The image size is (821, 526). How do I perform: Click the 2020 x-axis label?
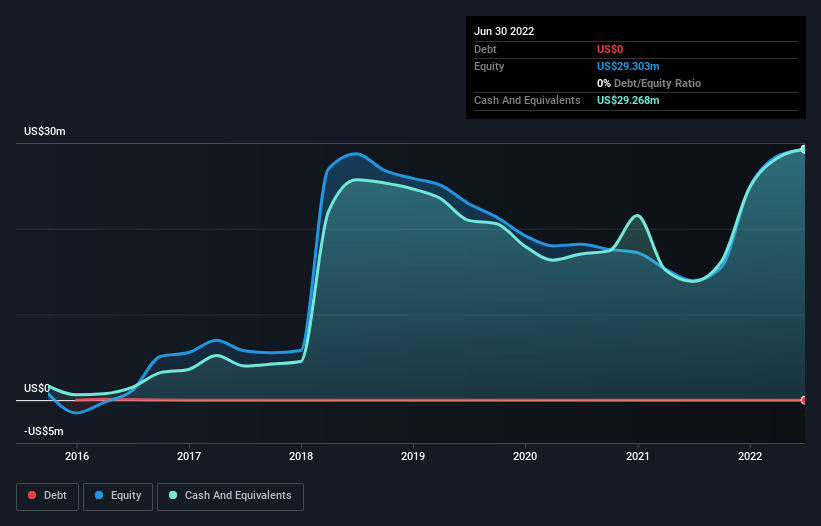(525, 456)
